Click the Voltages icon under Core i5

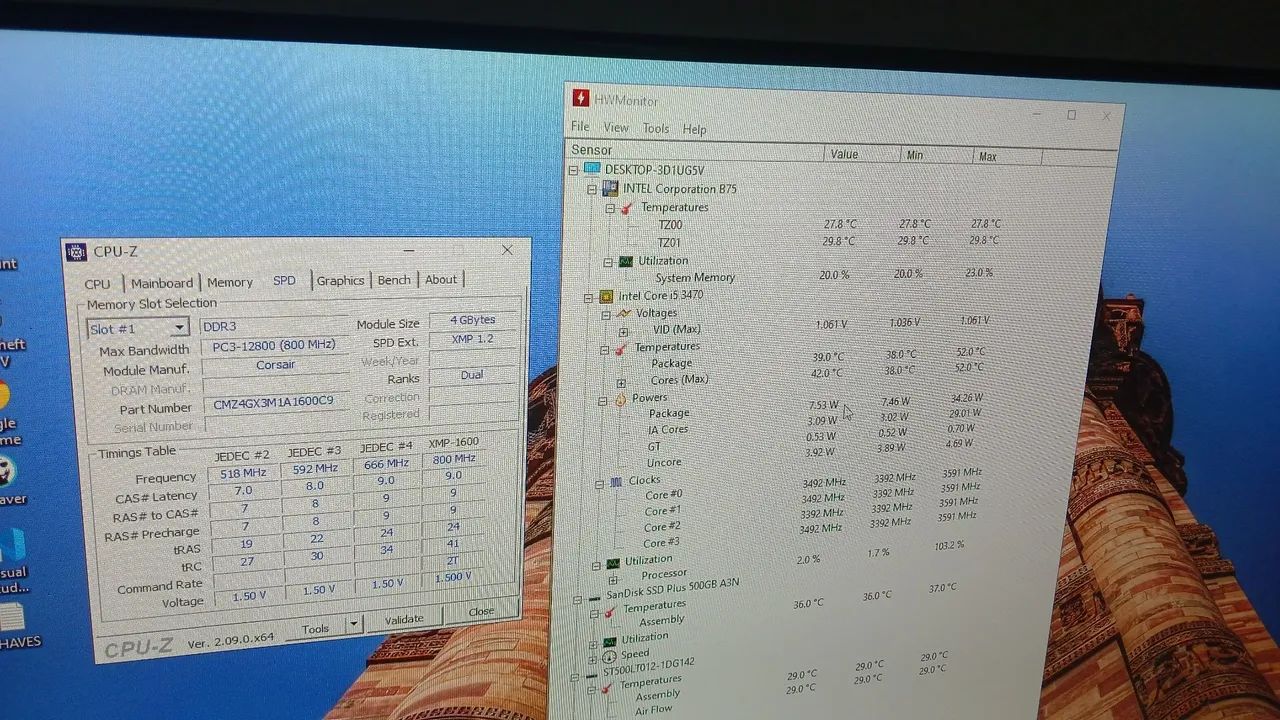click(x=623, y=313)
